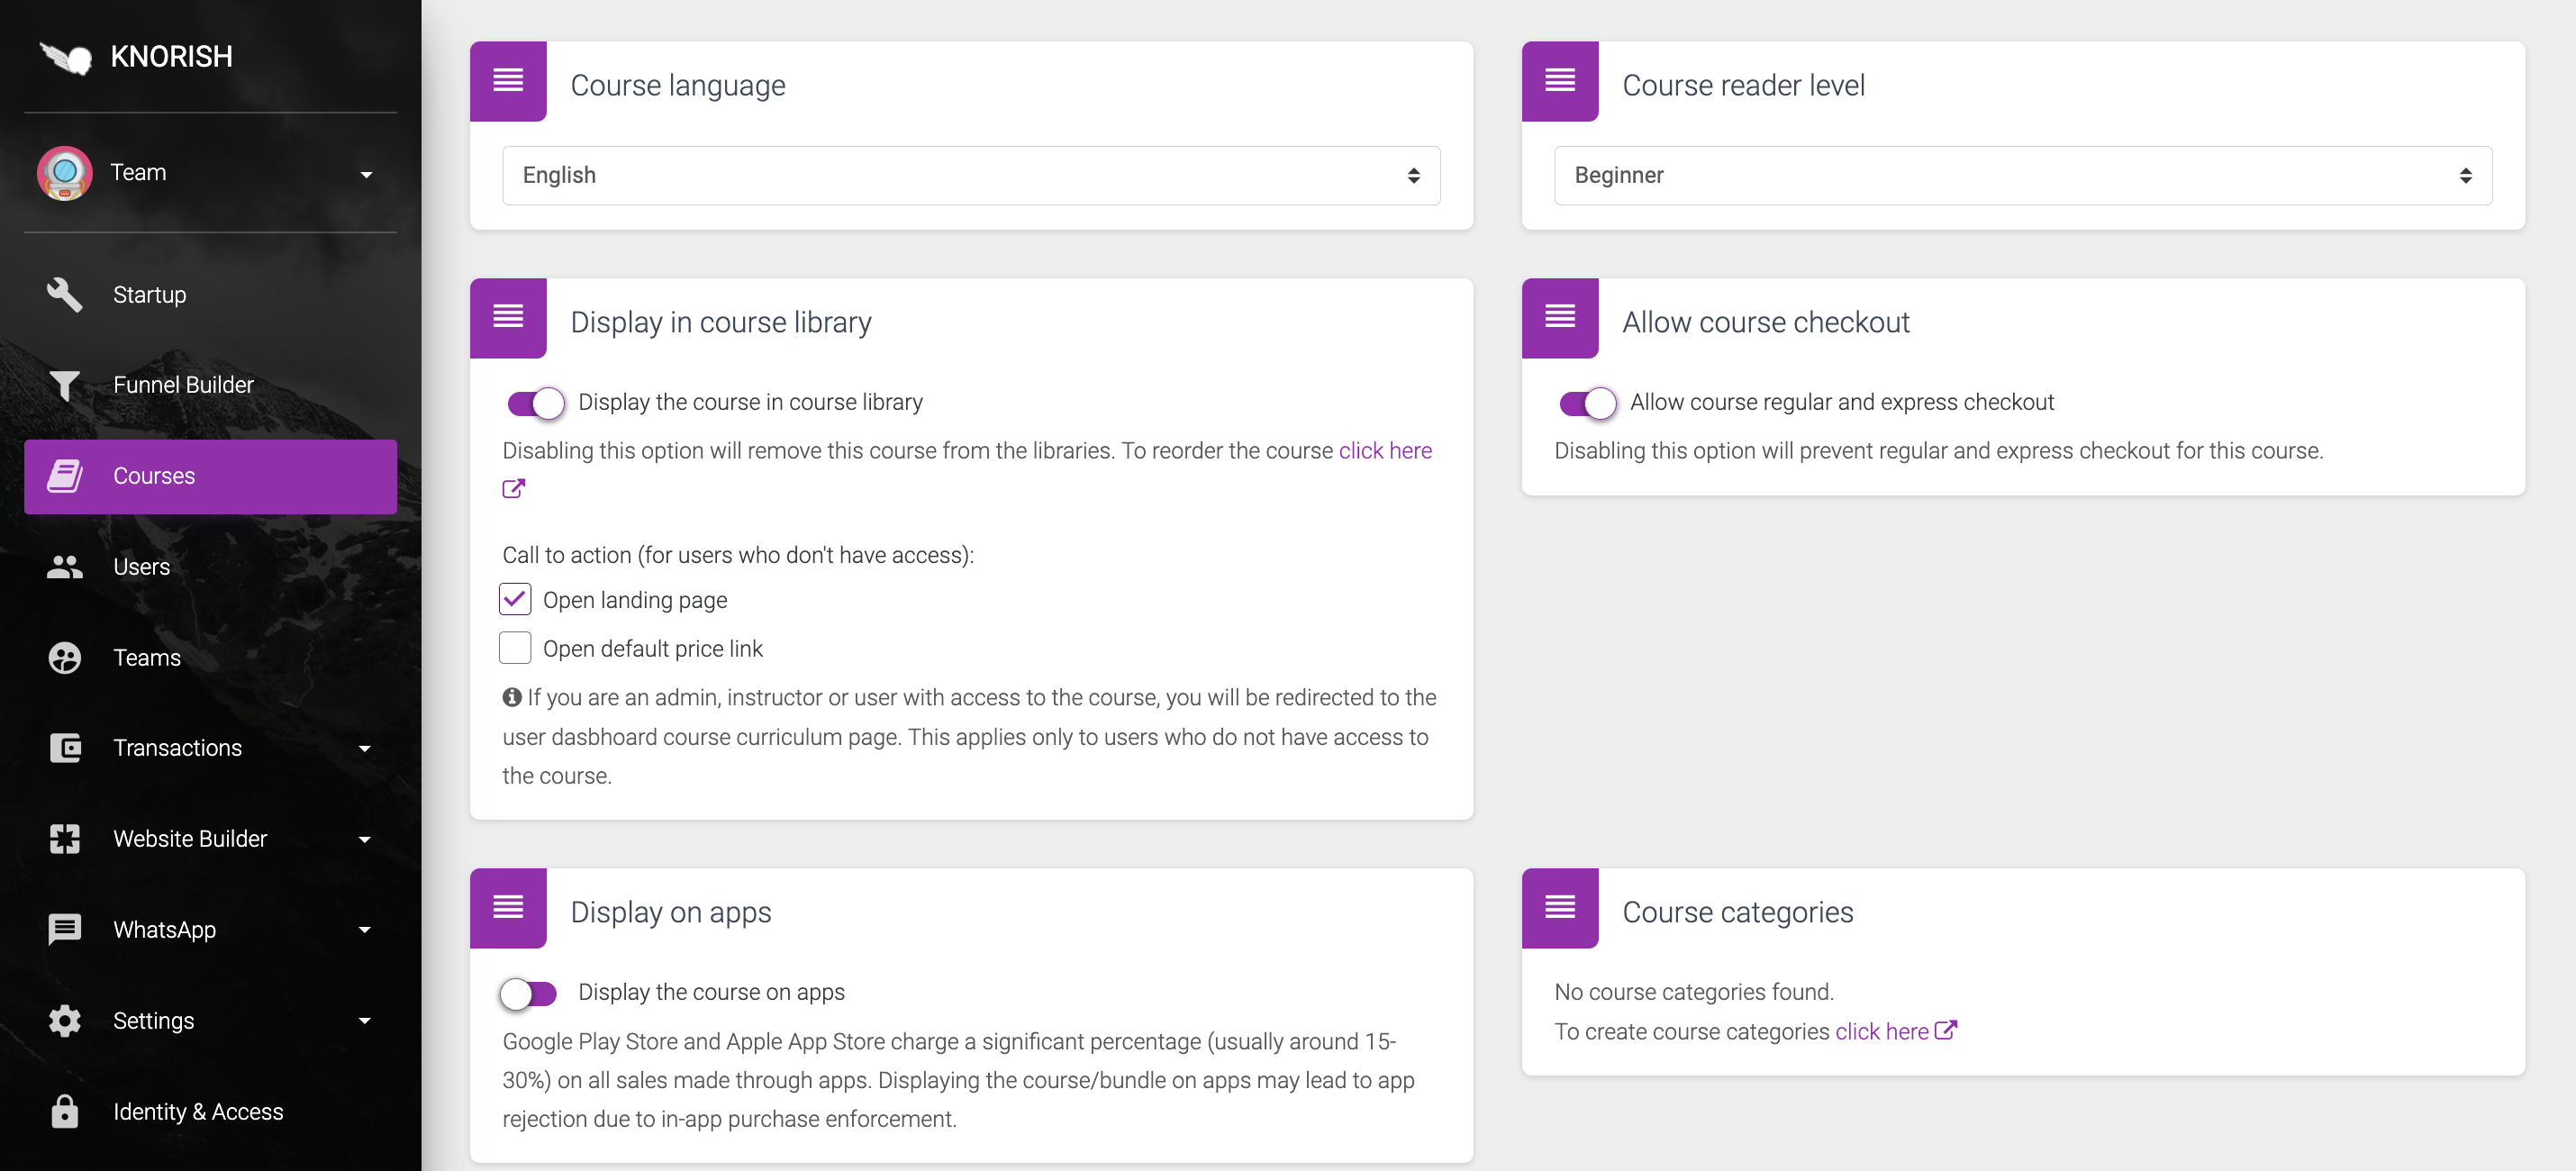Click the Transactions wallet icon
The height and width of the screenshot is (1171, 2576).
pyautogui.click(x=65, y=748)
